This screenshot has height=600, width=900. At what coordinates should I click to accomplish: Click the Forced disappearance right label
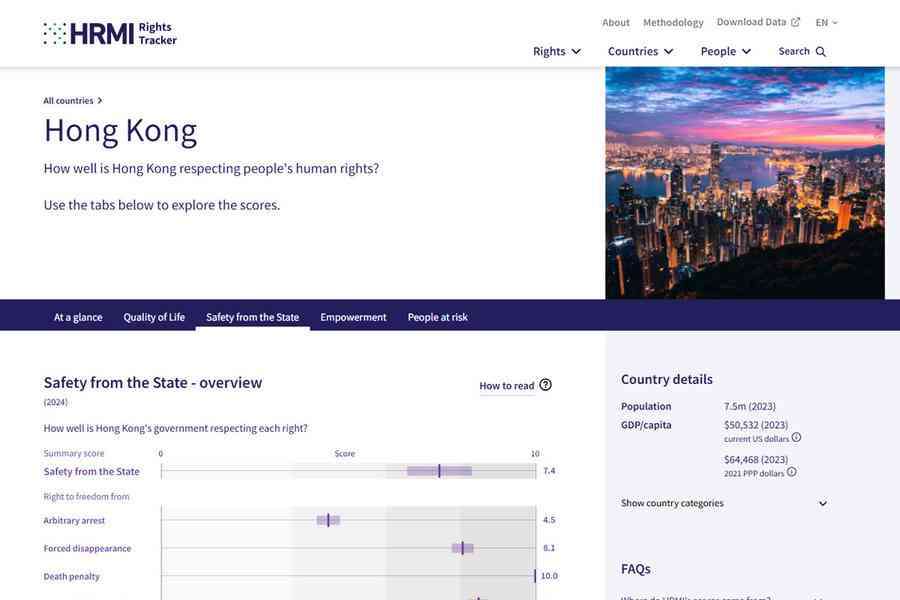[87, 548]
